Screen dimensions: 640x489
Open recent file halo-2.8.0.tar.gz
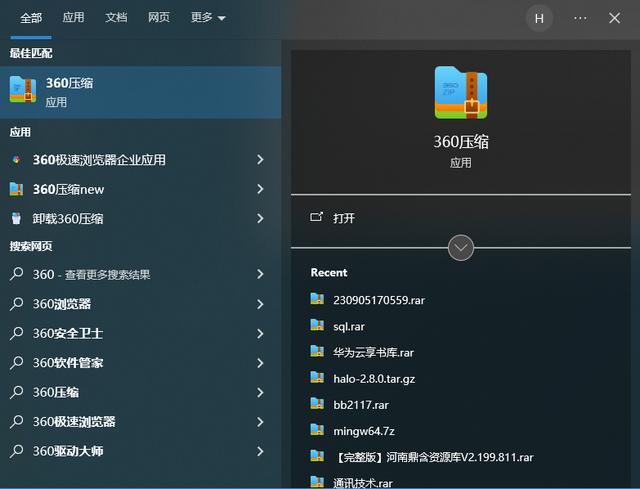[x=374, y=379]
